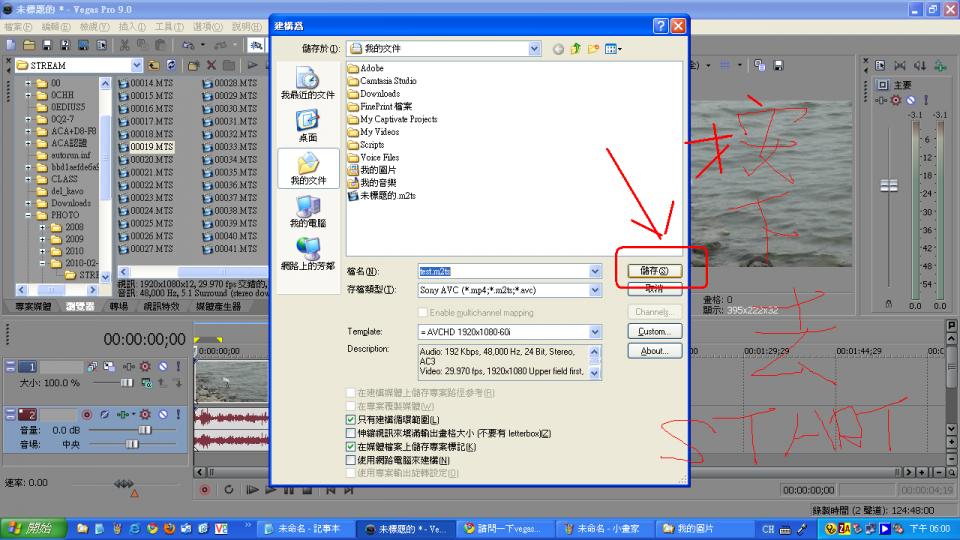
Task: Toggle use project output rotation setting
Action: coord(351,473)
